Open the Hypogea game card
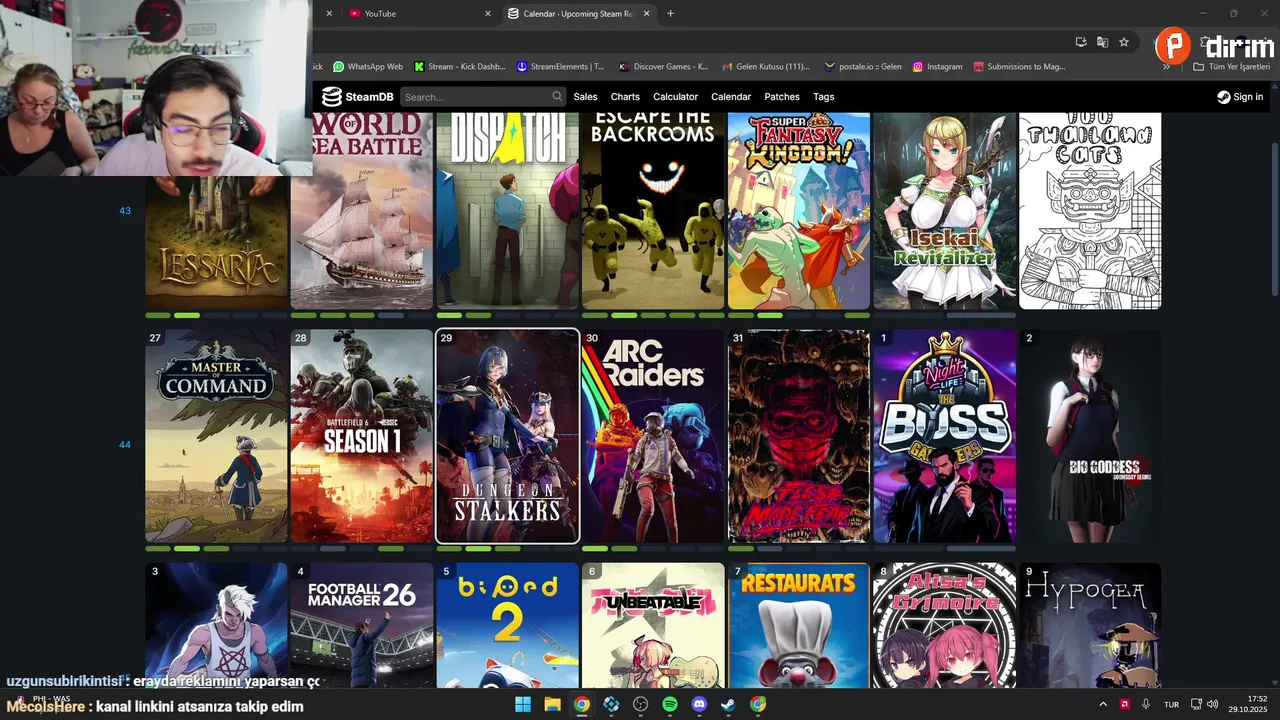The width and height of the screenshot is (1280, 720). pos(1090,625)
